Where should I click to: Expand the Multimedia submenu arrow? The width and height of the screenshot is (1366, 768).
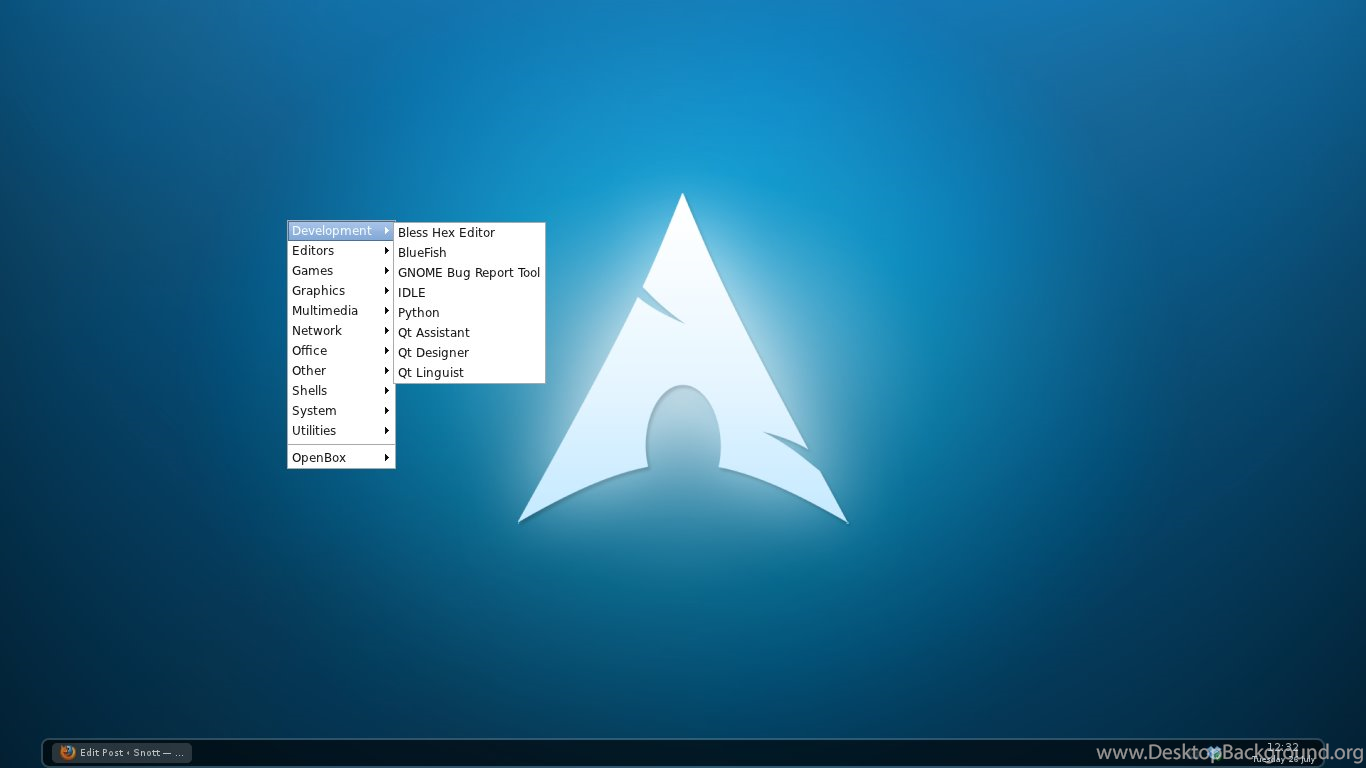(x=386, y=311)
